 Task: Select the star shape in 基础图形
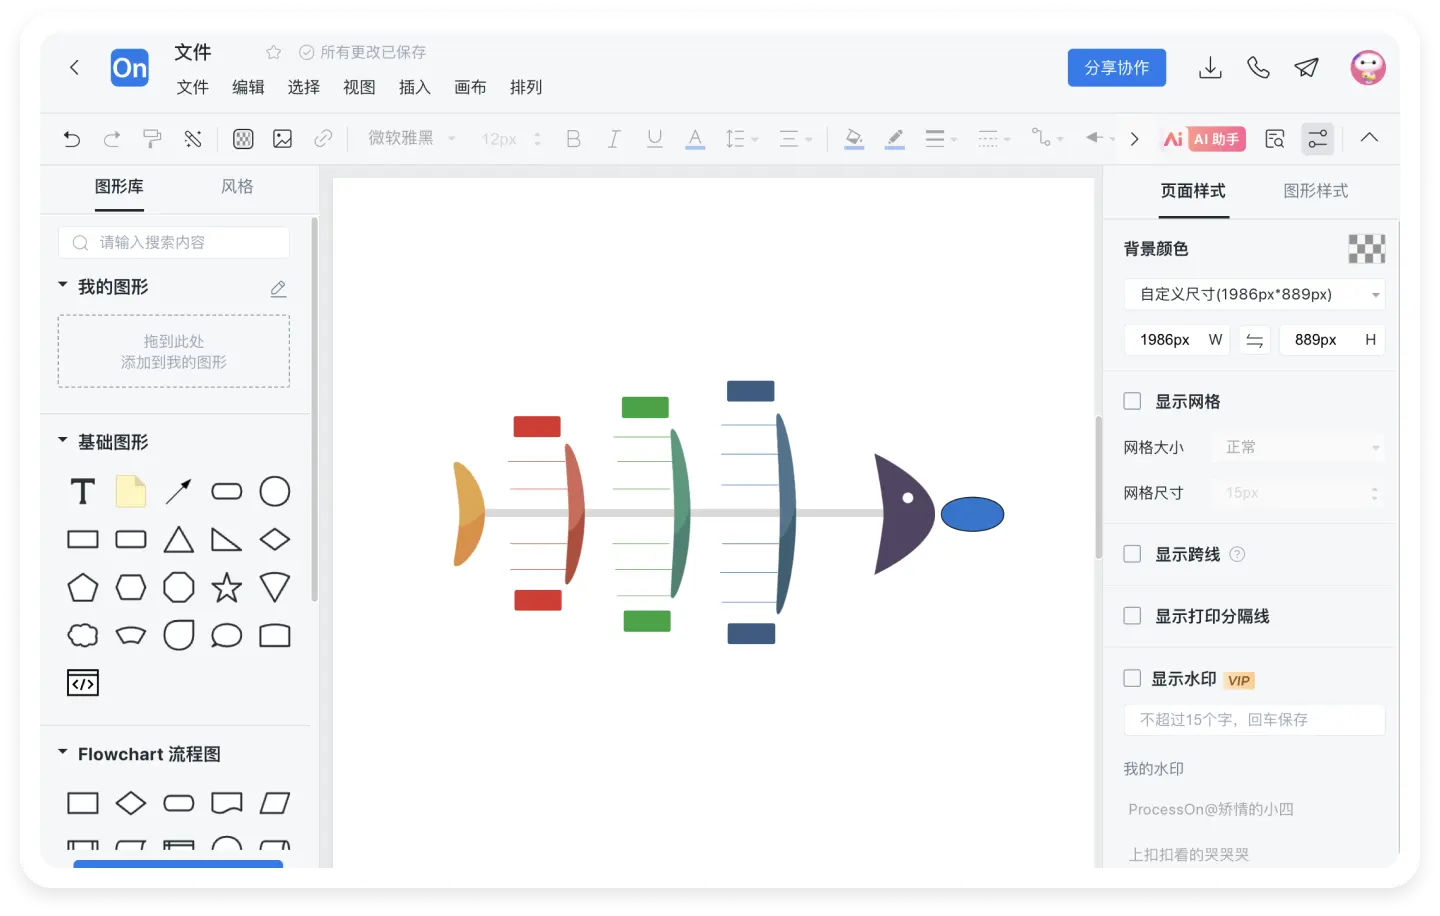[227, 588]
